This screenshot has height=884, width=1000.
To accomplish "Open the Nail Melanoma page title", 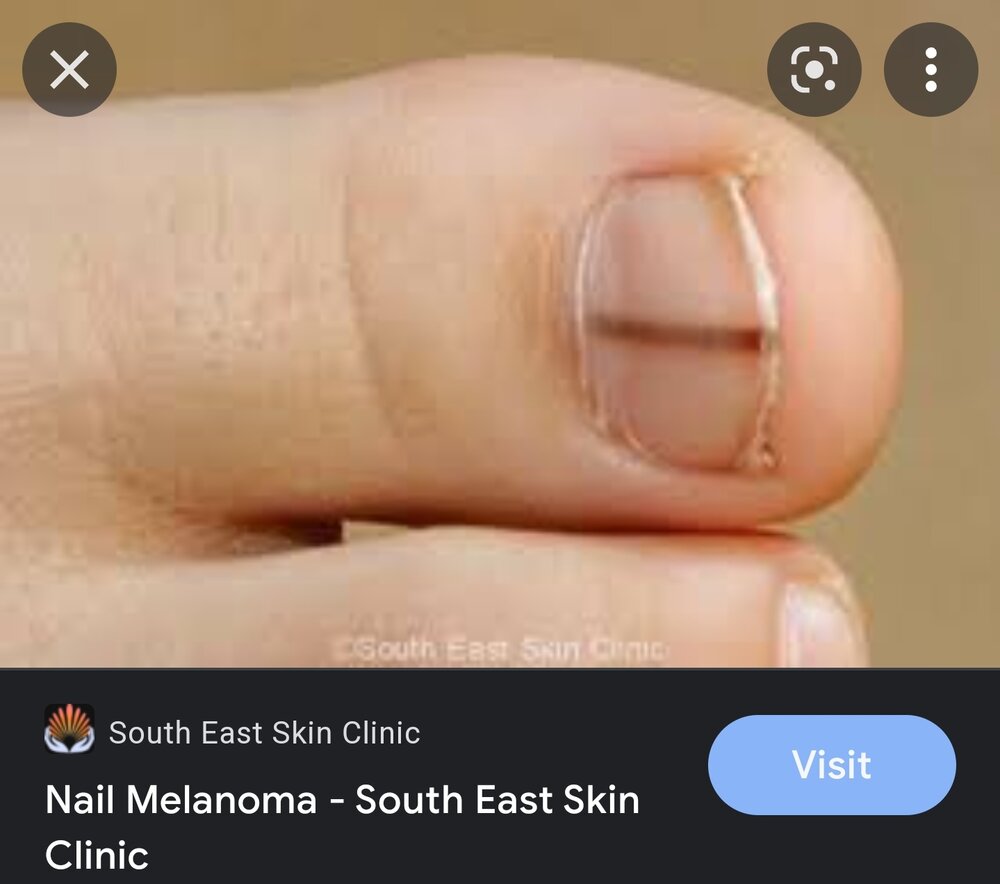I will tap(342, 827).
